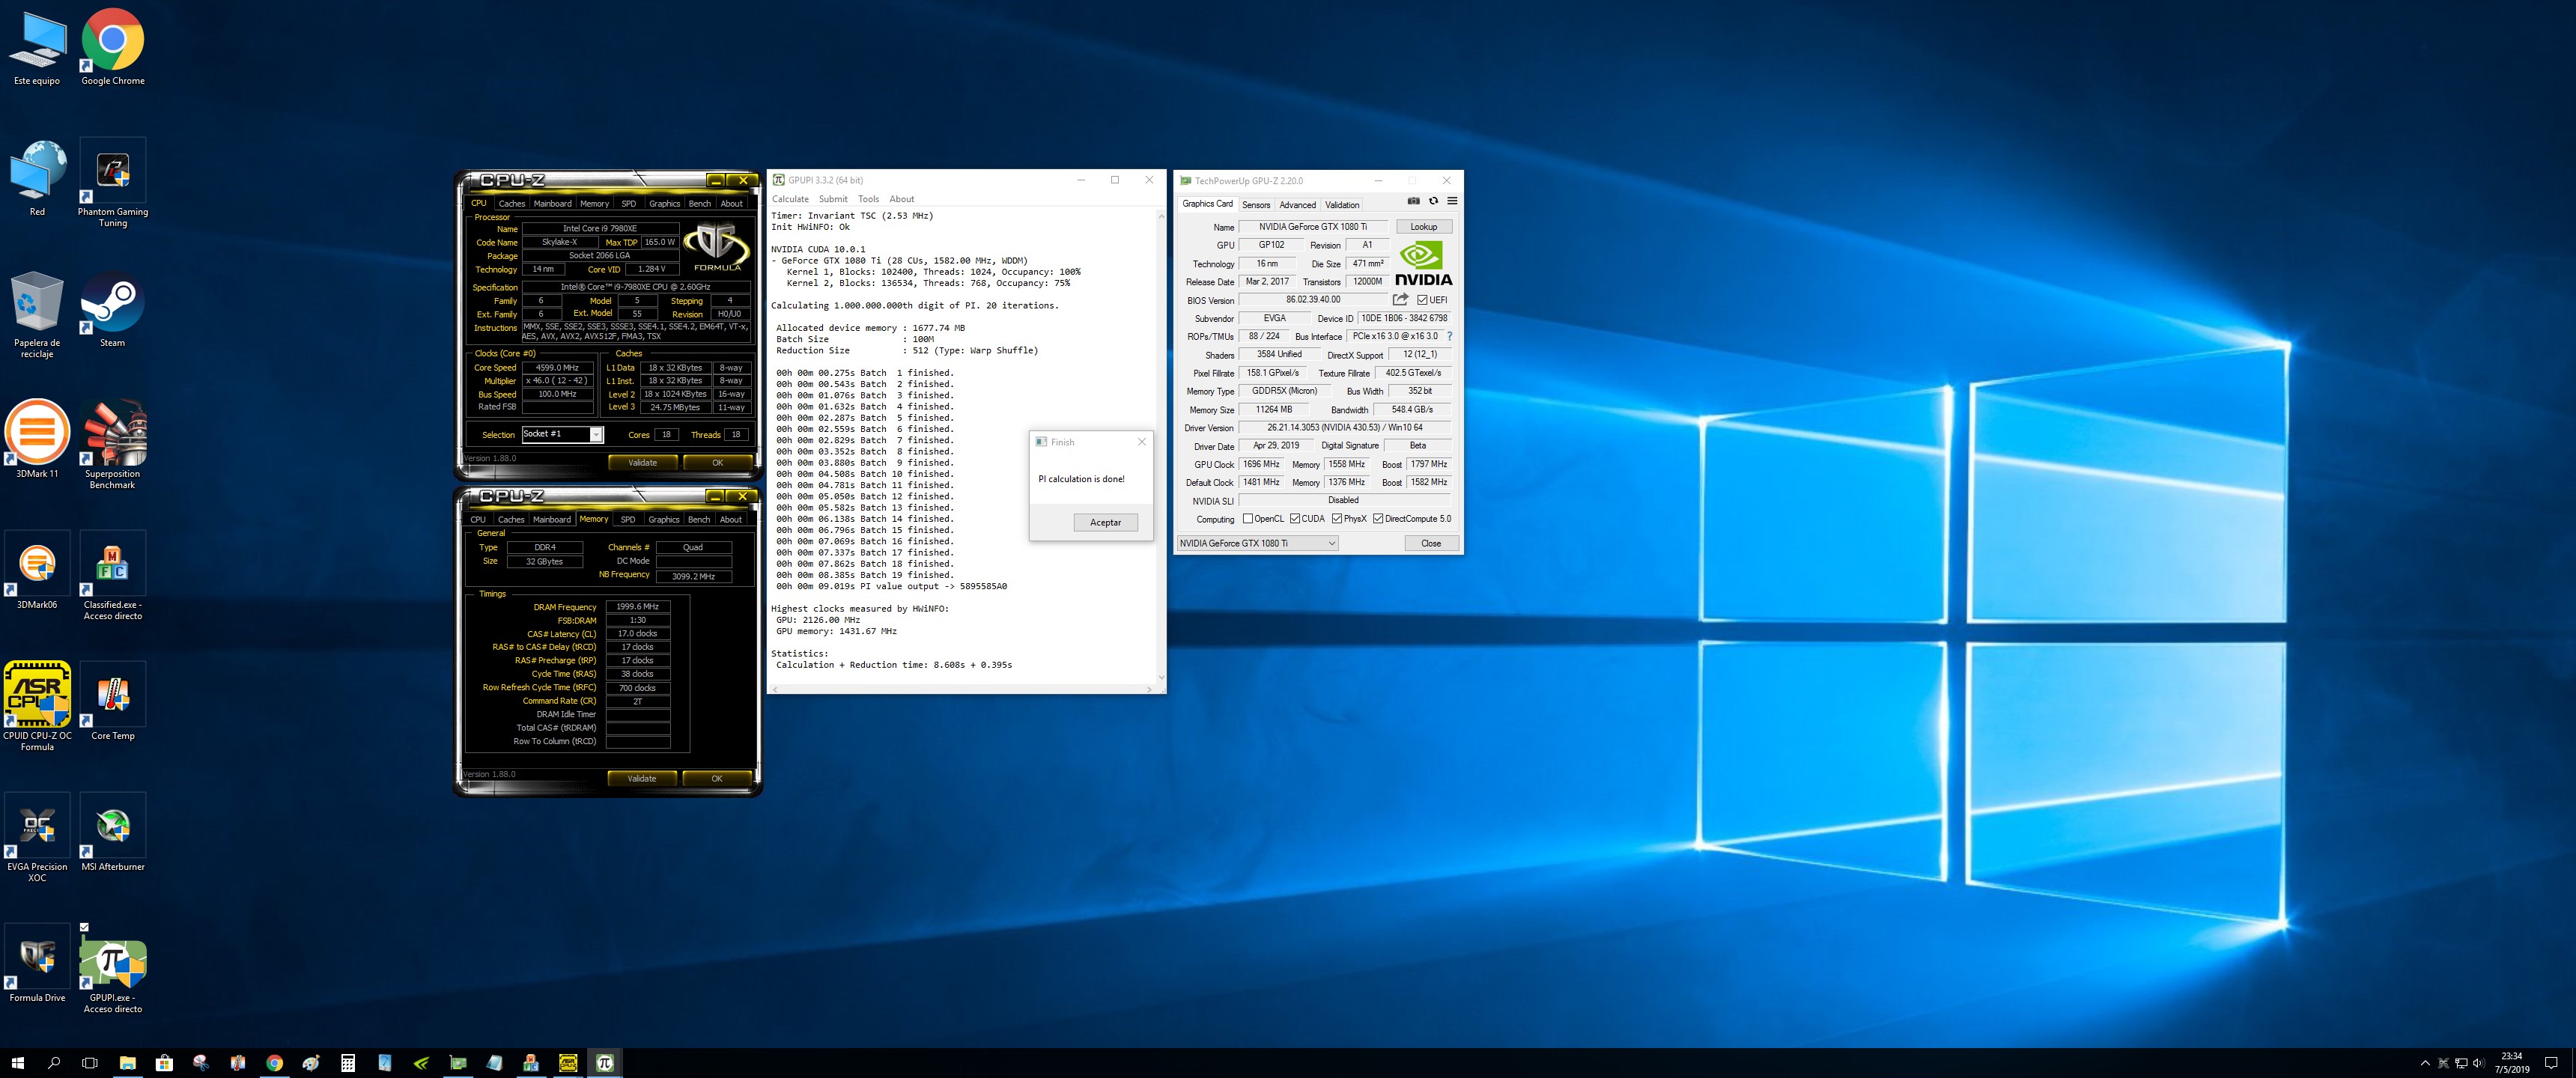Screen dimensions: 2576x1078
Task: Open the Advanced tab in GPU-Z
Action: (1297, 205)
